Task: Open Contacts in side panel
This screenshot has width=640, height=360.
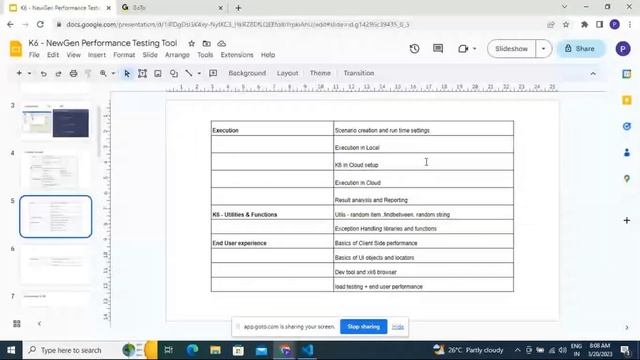Action: tap(627, 153)
